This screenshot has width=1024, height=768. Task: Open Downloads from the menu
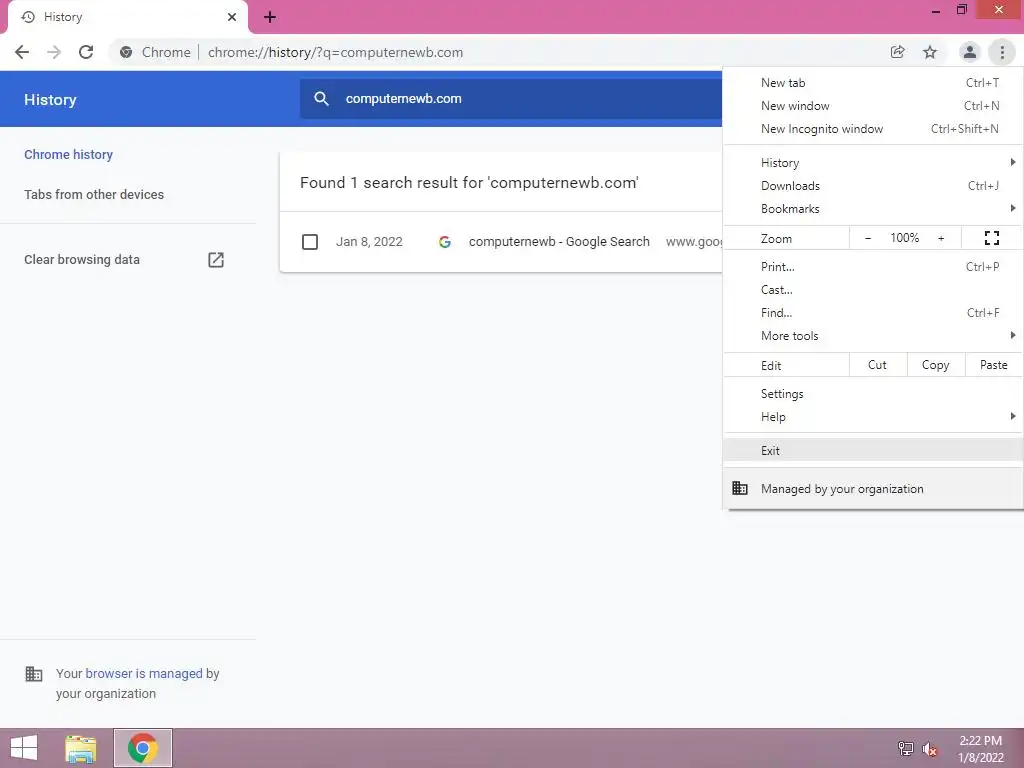pos(873,185)
